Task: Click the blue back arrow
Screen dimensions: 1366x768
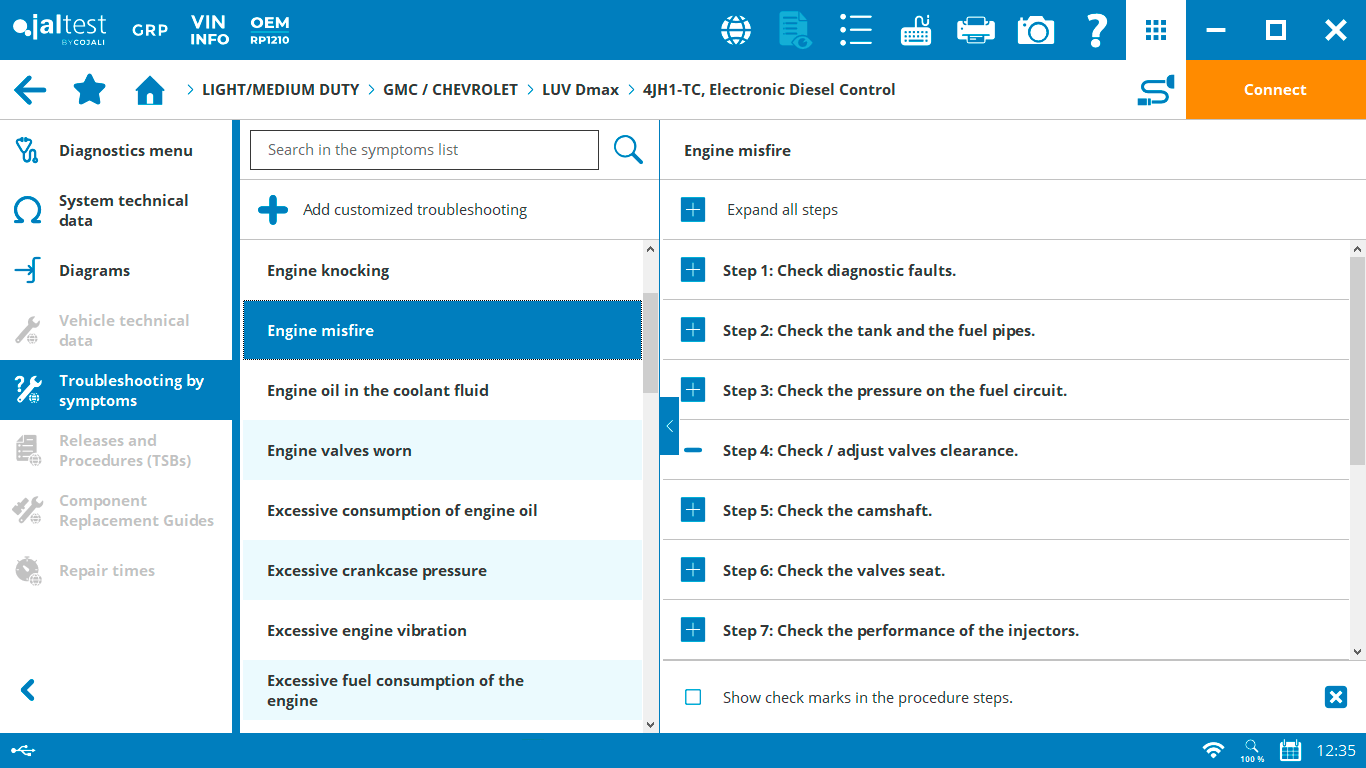Action: click(x=30, y=90)
